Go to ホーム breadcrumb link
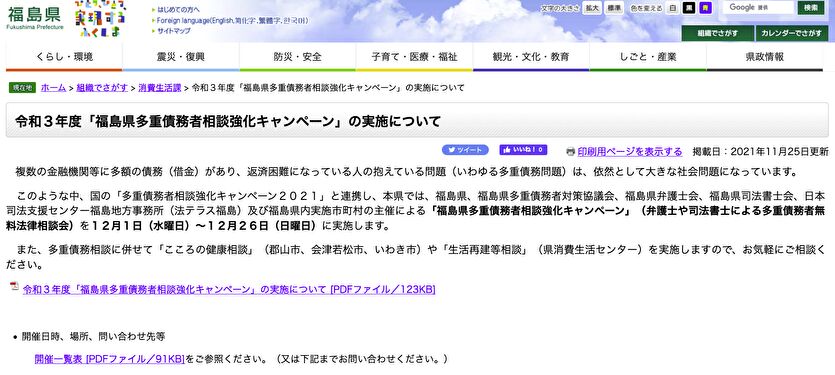Viewport: 835px width, 375px height. coord(53,88)
